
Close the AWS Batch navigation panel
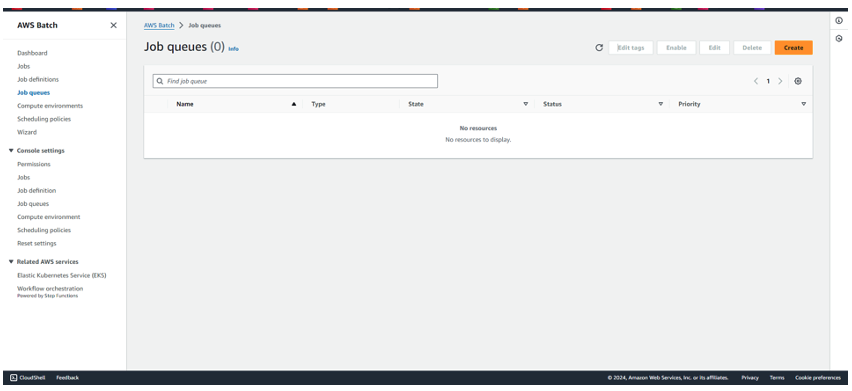click(x=114, y=25)
